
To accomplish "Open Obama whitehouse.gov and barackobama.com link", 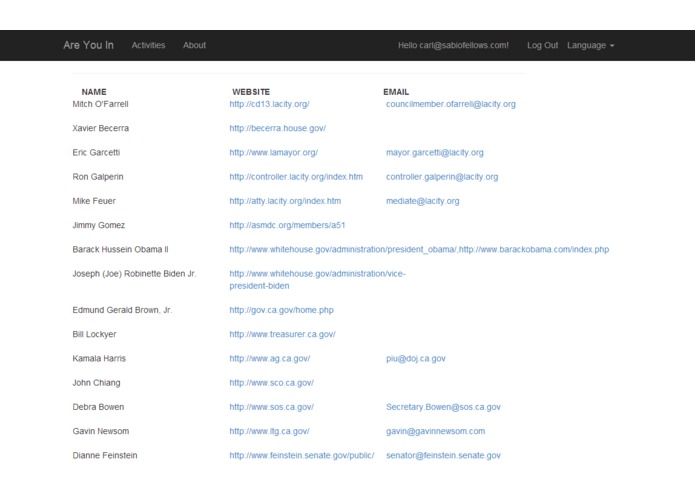I will (419, 249).
